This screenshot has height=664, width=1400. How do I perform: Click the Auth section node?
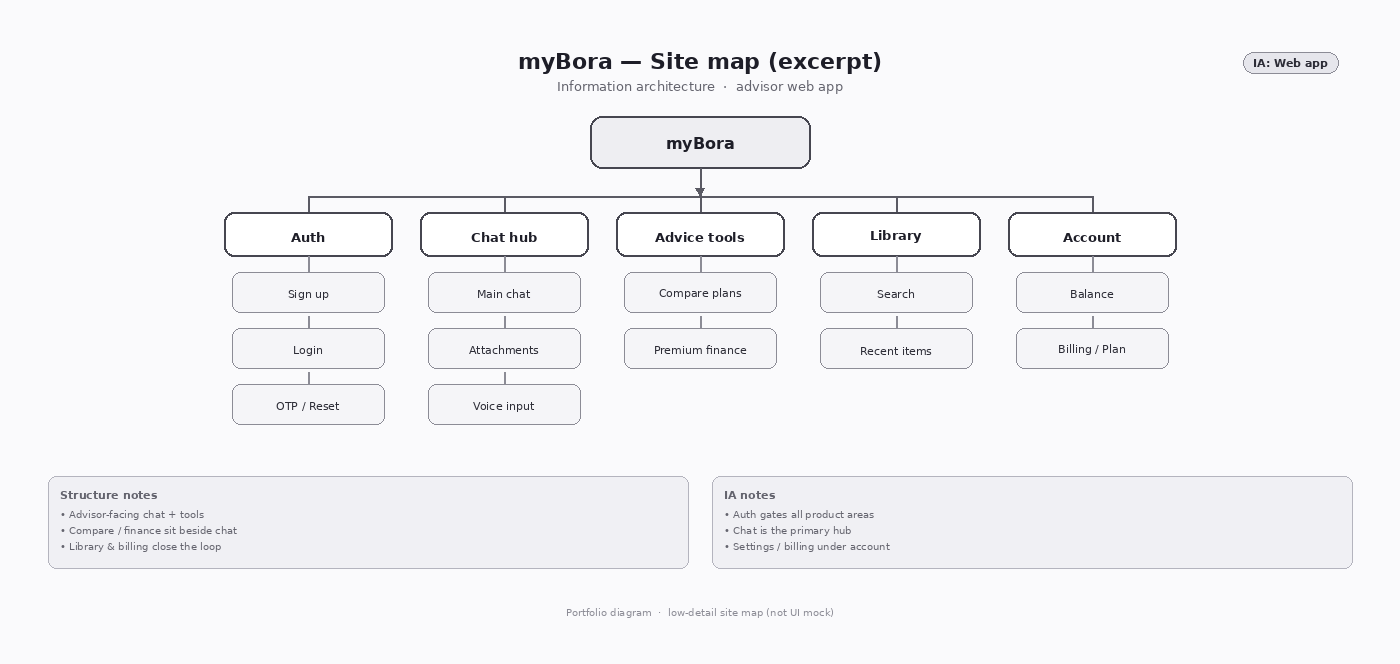point(308,235)
